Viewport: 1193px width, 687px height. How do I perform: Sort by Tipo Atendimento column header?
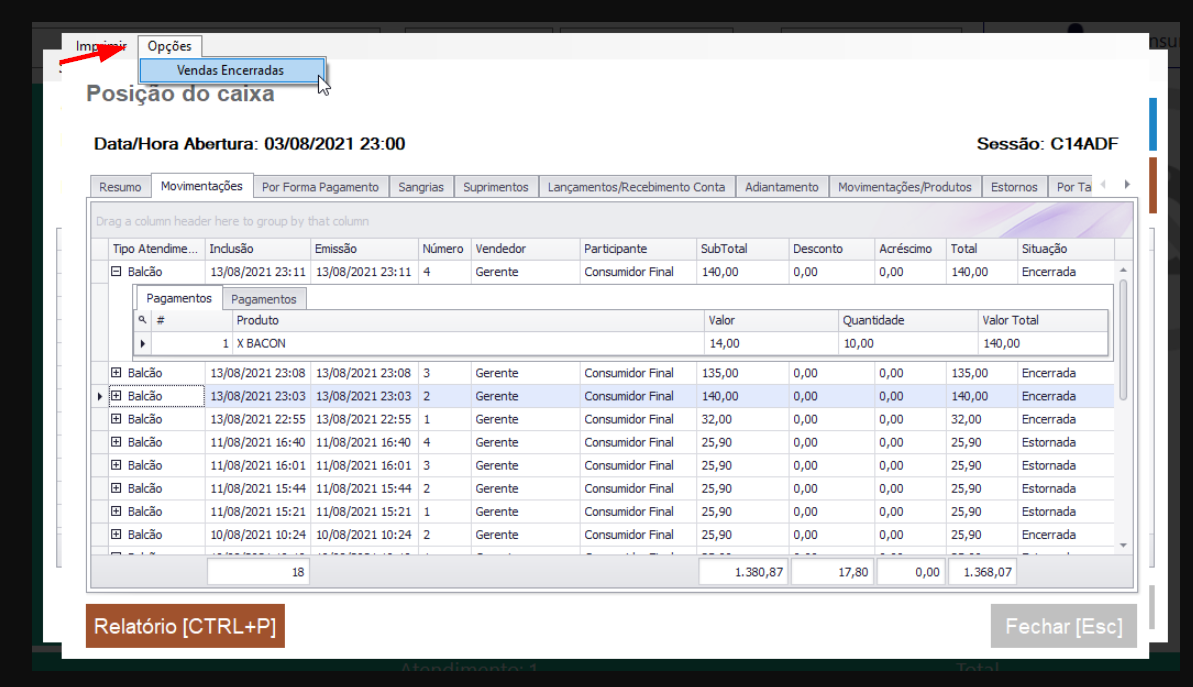coord(155,249)
